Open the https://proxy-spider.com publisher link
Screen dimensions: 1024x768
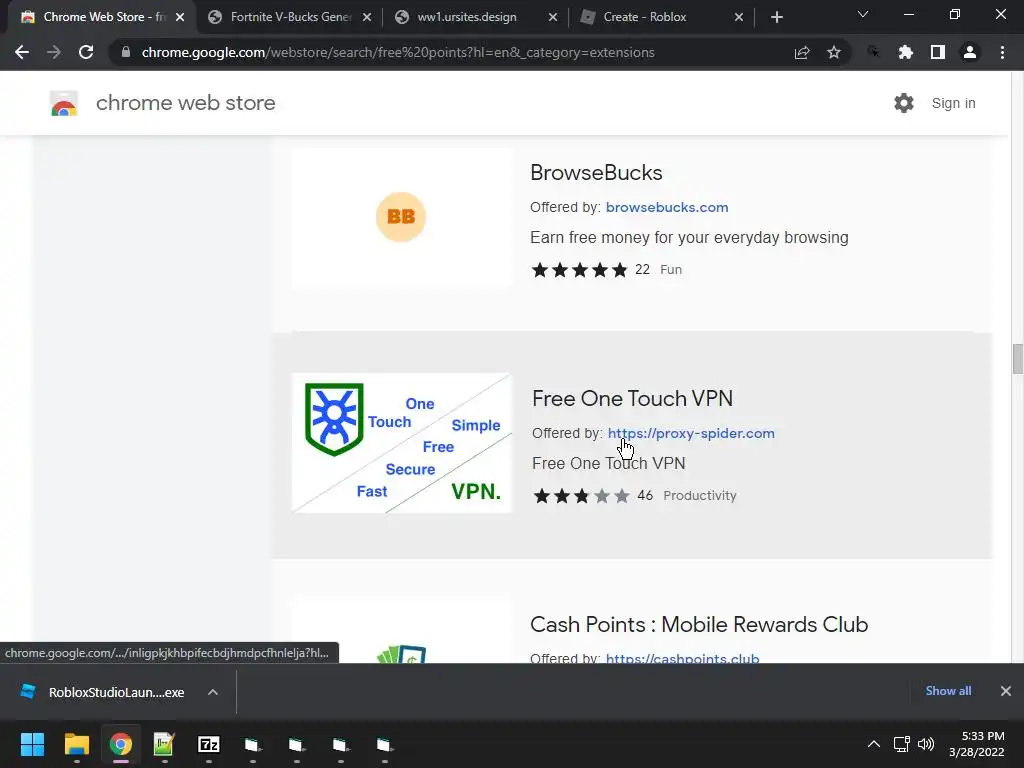click(691, 433)
